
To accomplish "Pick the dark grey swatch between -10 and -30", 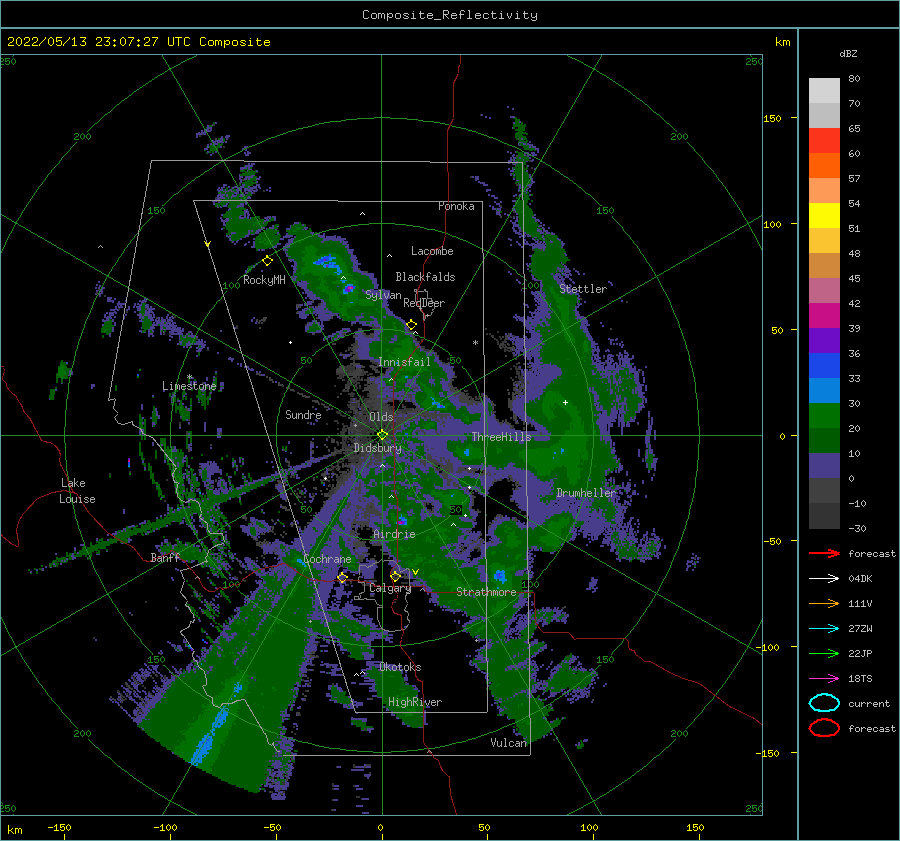I will point(824,516).
